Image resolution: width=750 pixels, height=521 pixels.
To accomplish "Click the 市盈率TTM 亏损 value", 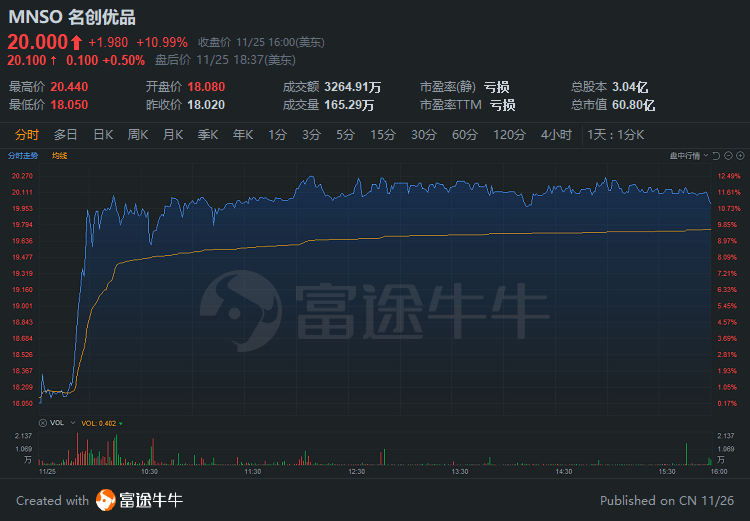I will [502, 105].
